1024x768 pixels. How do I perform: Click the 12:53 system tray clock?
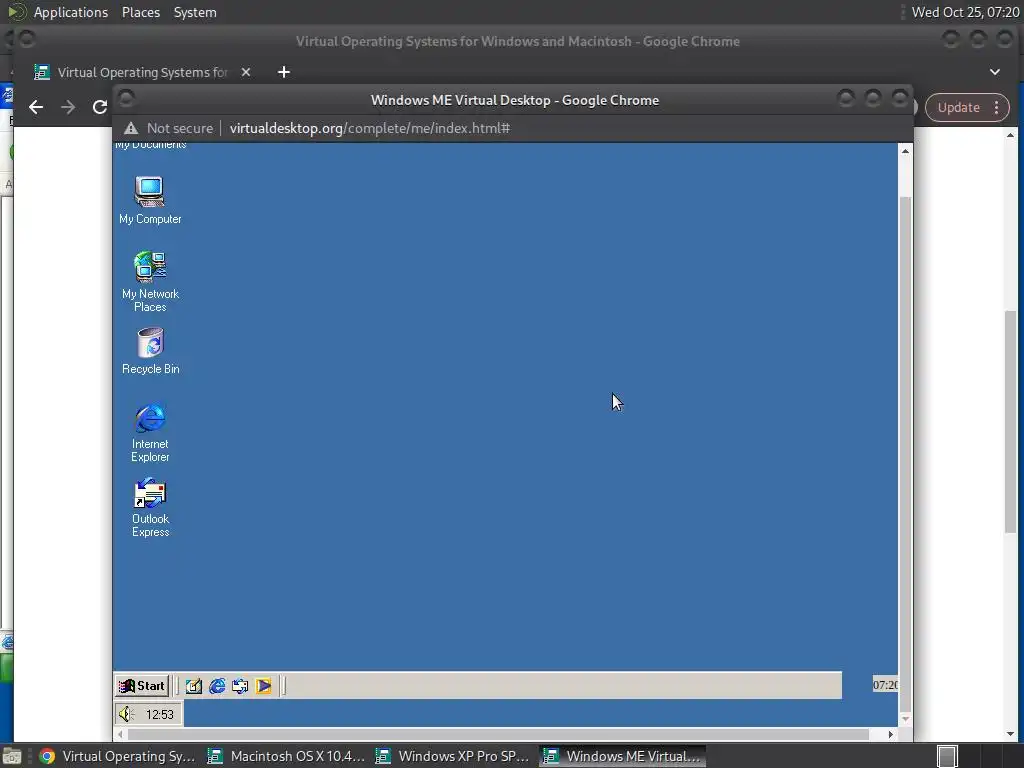(x=159, y=714)
